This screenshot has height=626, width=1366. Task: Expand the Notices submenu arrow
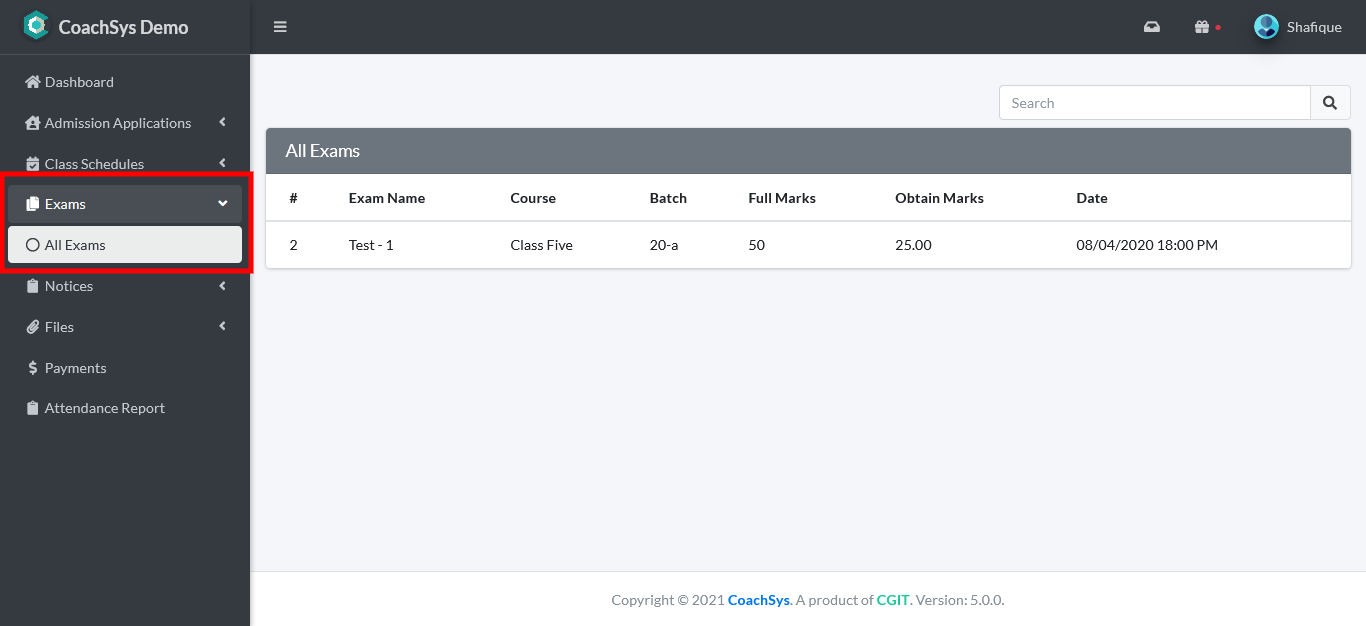coord(222,286)
